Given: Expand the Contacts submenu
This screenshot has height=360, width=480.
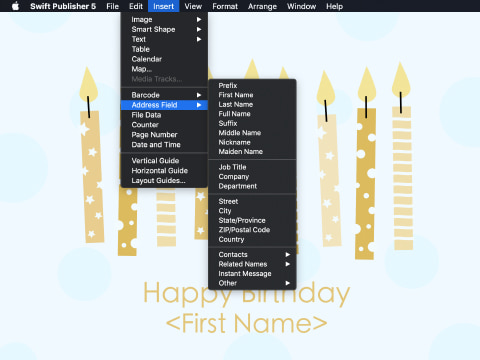Looking at the screenshot, I should (x=252, y=255).
